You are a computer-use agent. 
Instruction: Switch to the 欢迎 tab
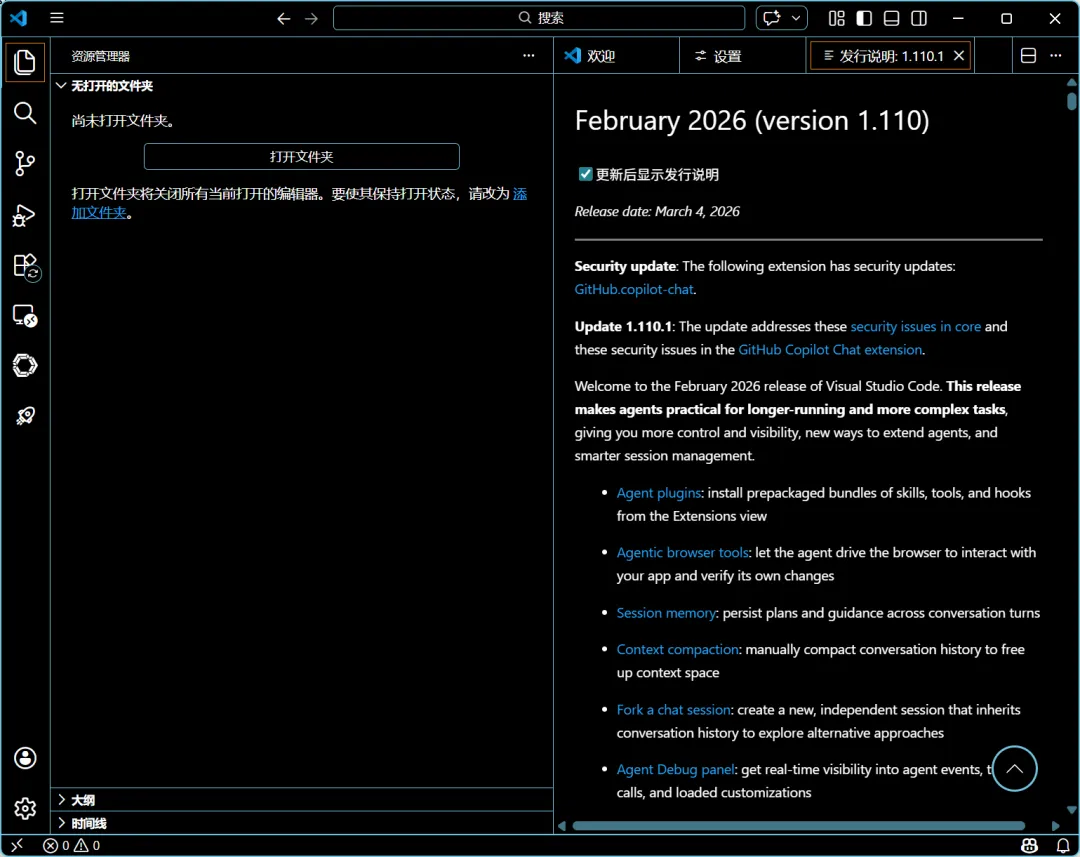click(616, 56)
